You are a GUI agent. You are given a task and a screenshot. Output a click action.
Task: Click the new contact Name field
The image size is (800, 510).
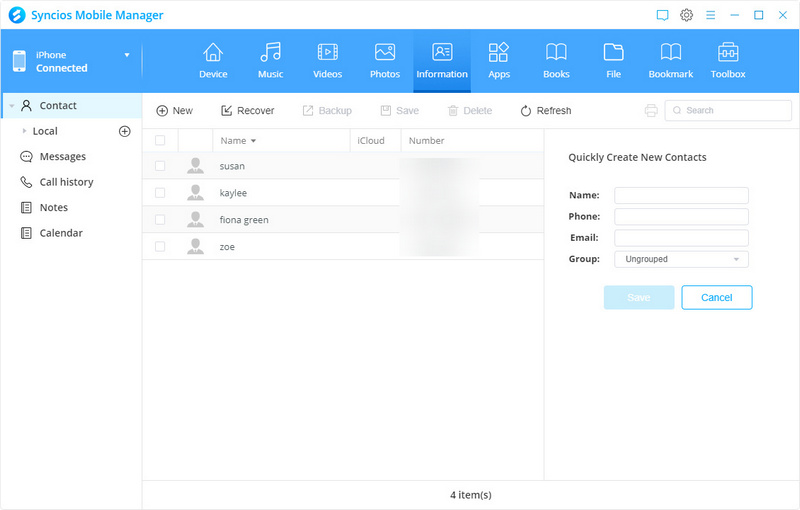[x=681, y=195]
